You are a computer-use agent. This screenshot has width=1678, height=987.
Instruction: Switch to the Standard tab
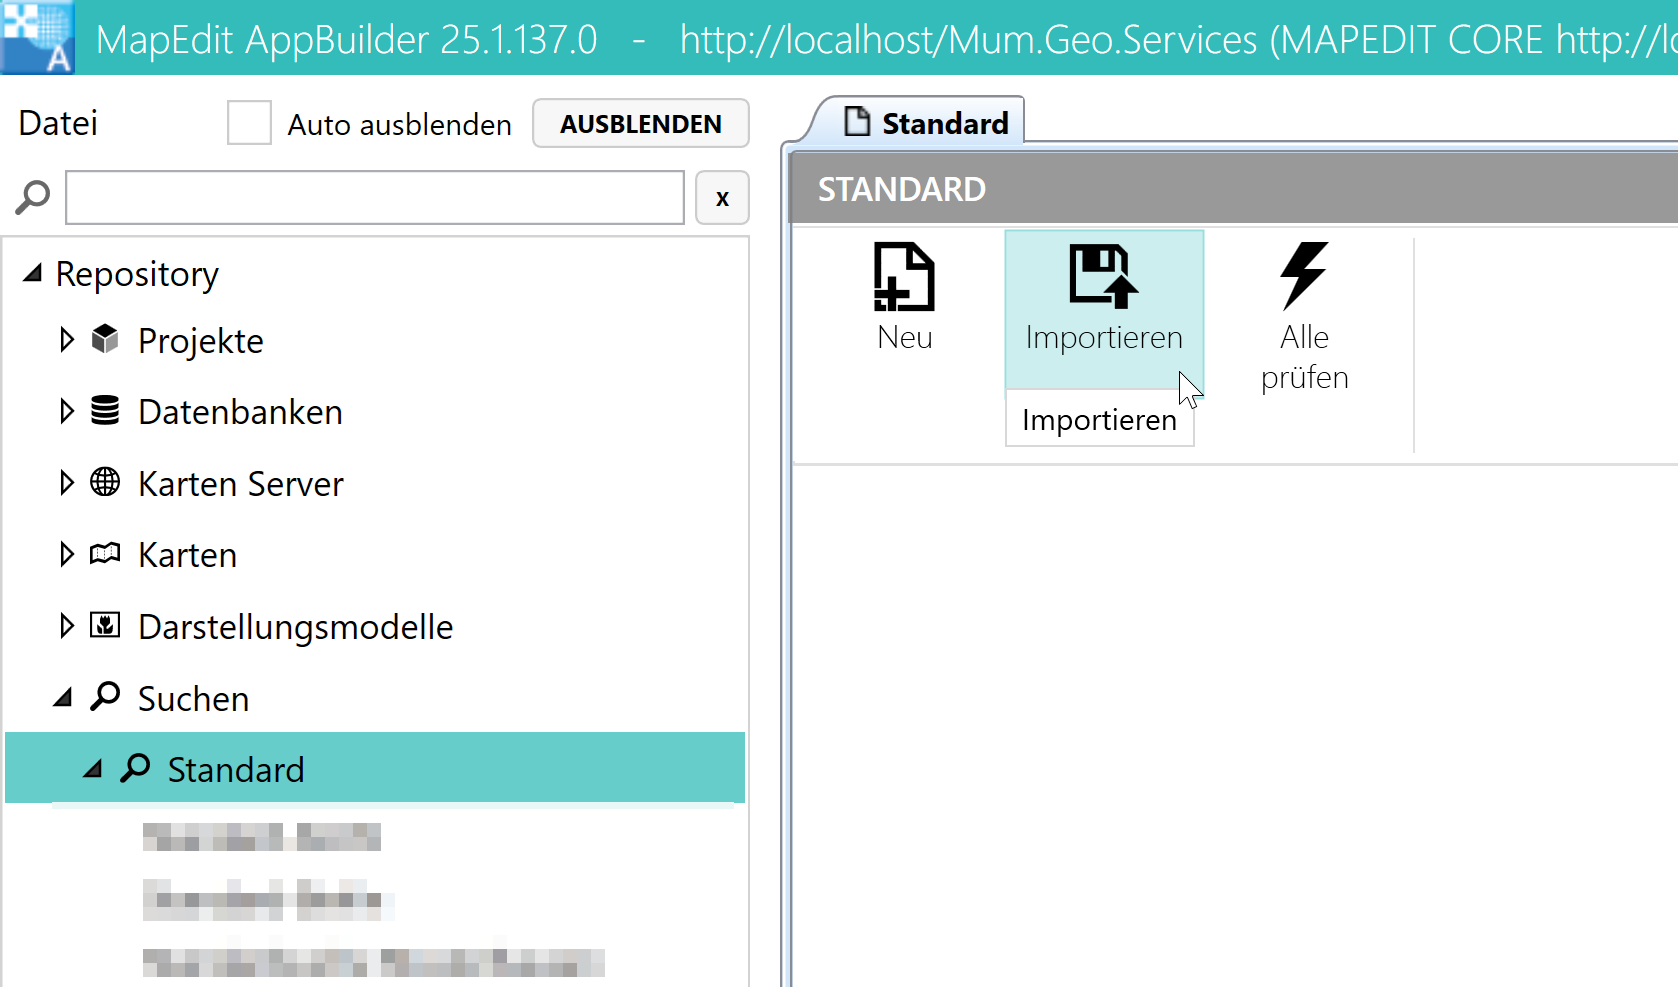(x=927, y=123)
